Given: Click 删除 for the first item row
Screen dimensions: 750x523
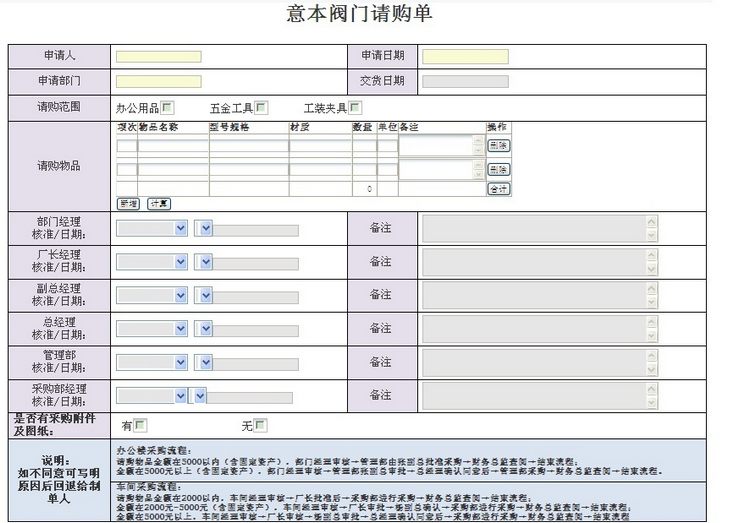Looking at the screenshot, I should tap(498, 145).
